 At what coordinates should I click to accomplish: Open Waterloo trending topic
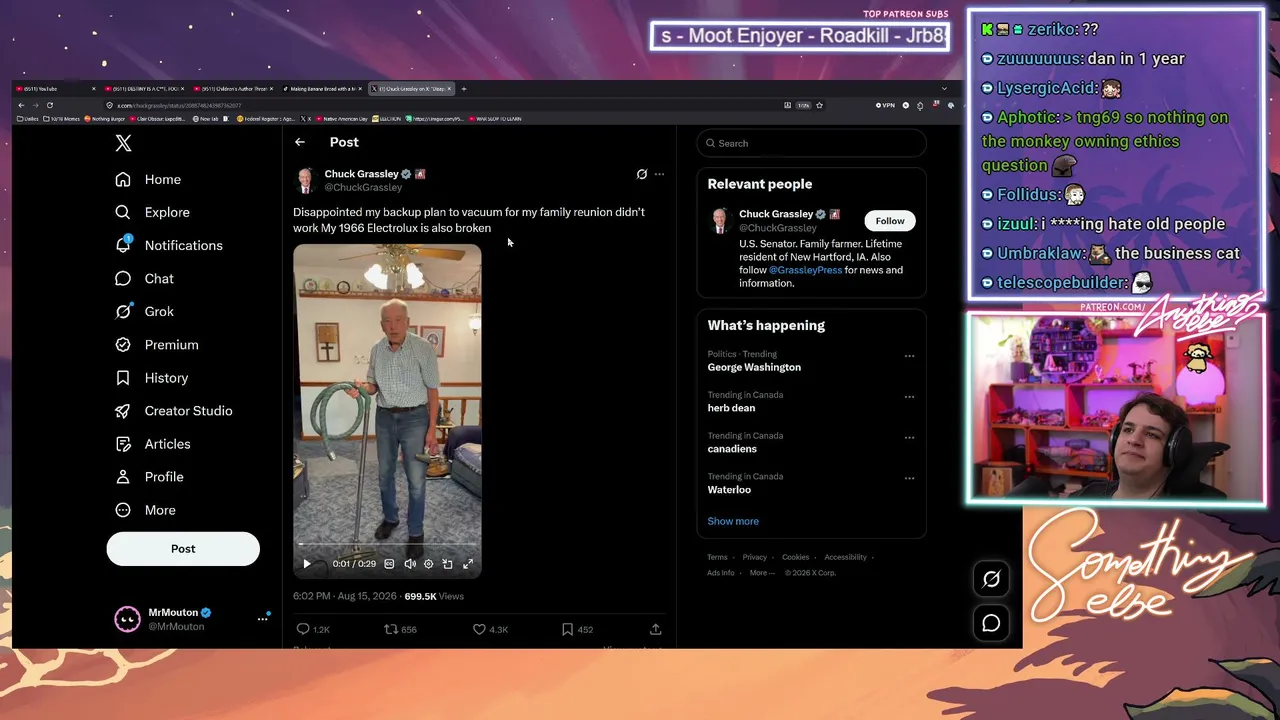(729, 490)
